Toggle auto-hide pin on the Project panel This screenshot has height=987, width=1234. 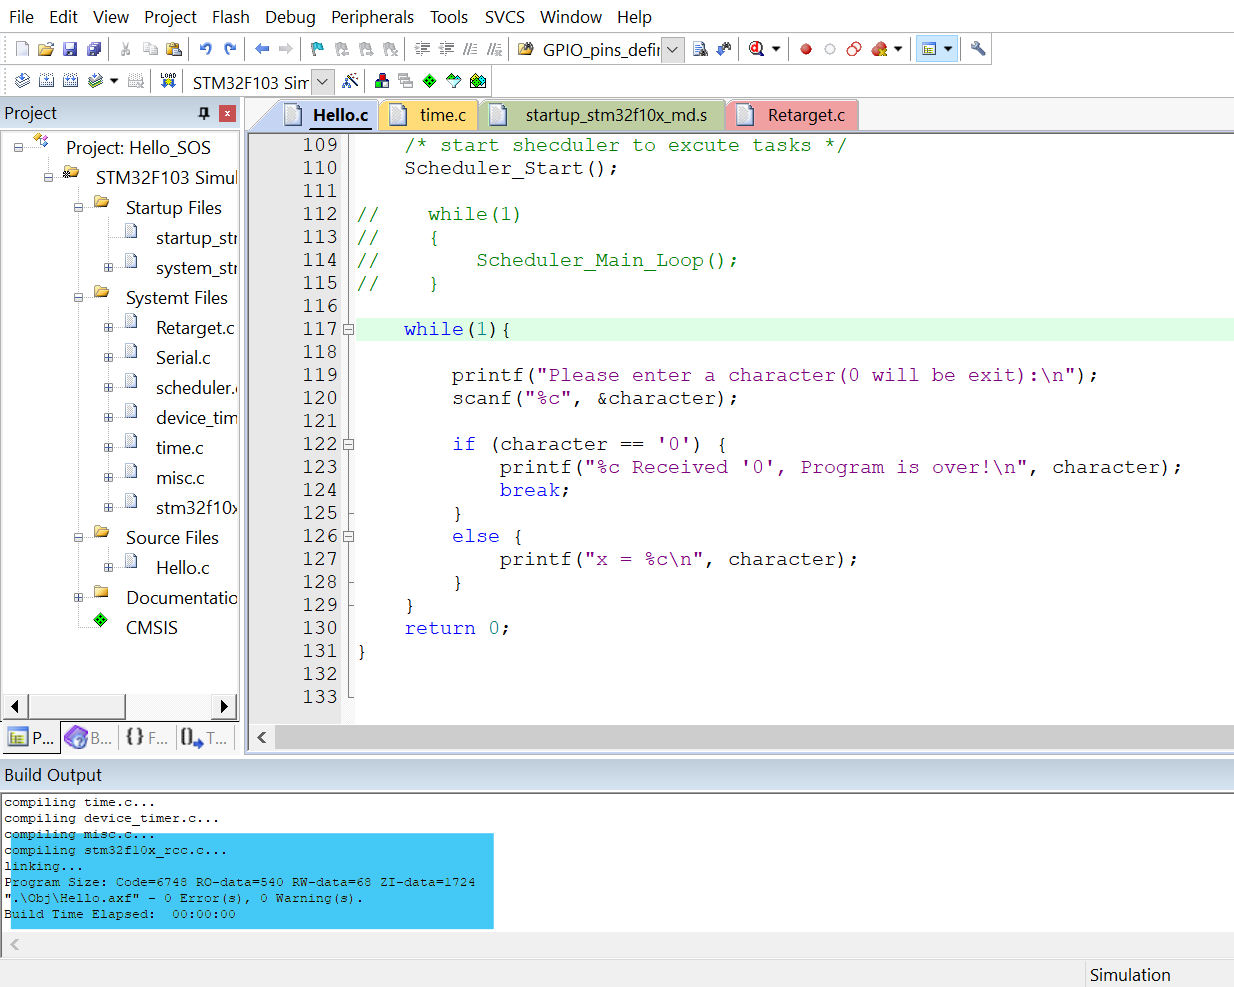204,113
